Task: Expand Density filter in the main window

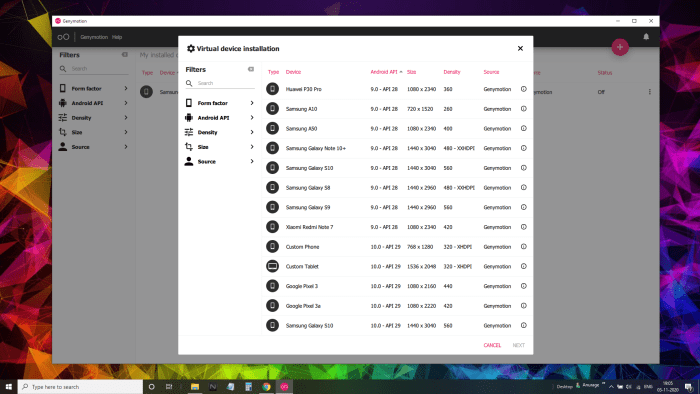Action: click(x=93, y=117)
